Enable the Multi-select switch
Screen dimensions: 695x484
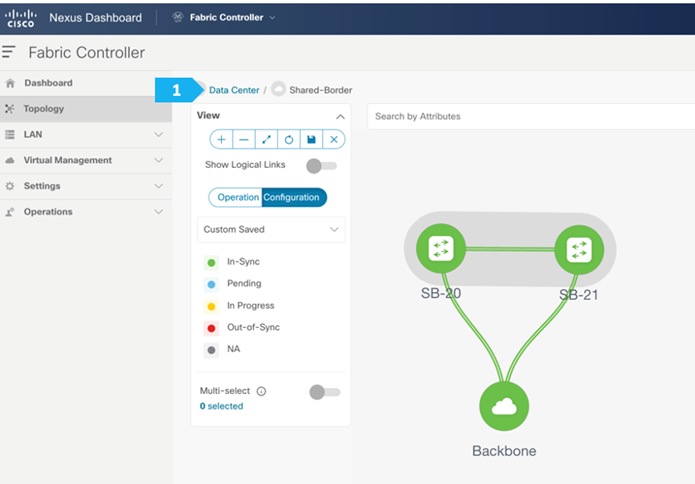pyautogui.click(x=325, y=392)
